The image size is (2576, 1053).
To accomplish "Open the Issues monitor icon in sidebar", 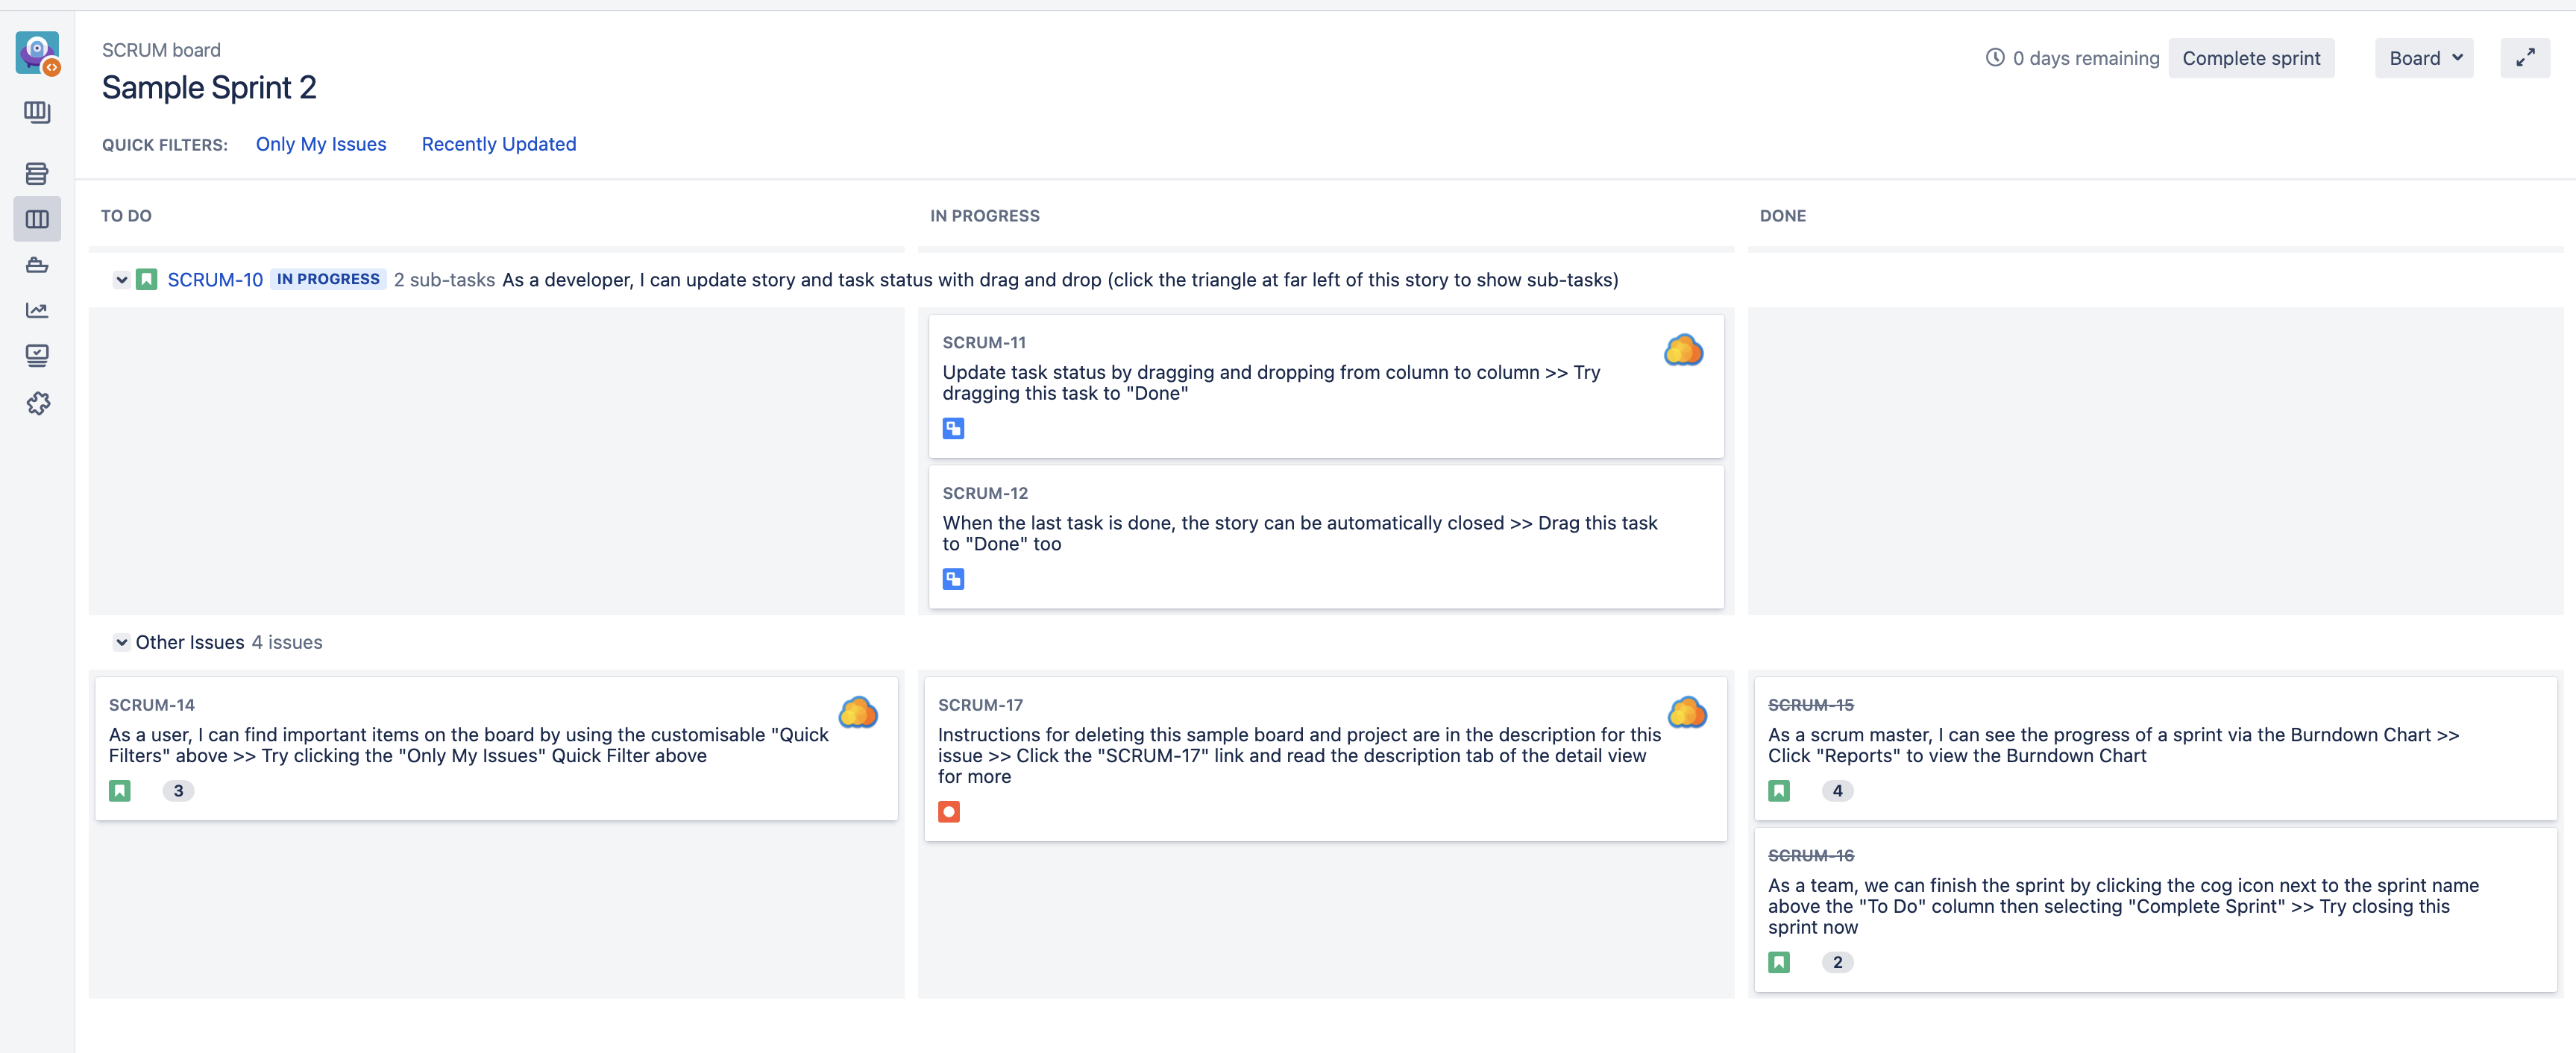I will click(x=37, y=355).
